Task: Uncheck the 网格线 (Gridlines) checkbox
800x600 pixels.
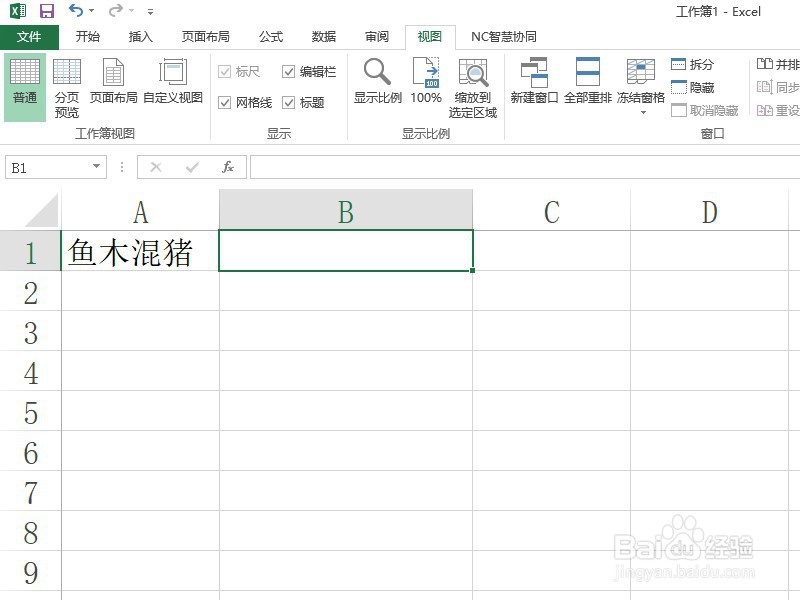Action: pyautogui.click(x=223, y=103)
